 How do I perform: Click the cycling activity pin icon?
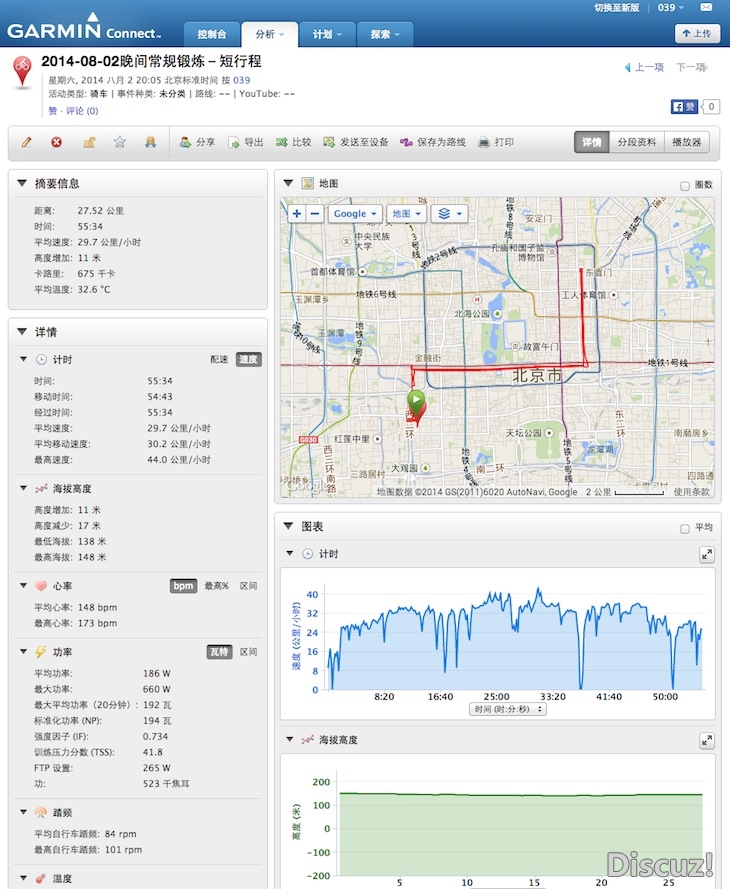click(22, 72)
